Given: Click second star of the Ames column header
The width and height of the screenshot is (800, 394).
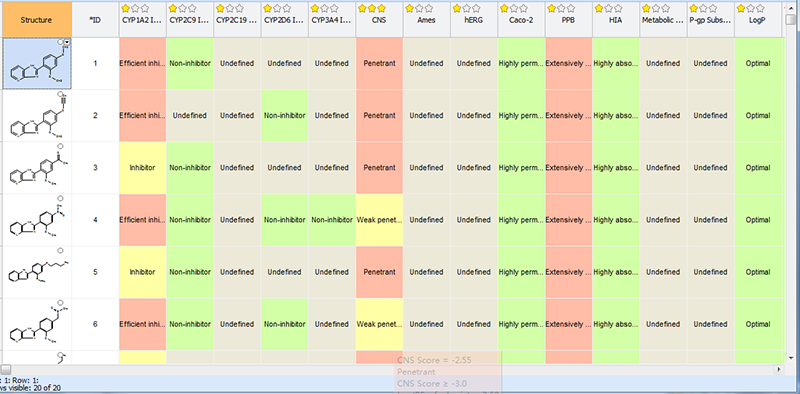Looking at the screenshot, I should click(419, 8).
